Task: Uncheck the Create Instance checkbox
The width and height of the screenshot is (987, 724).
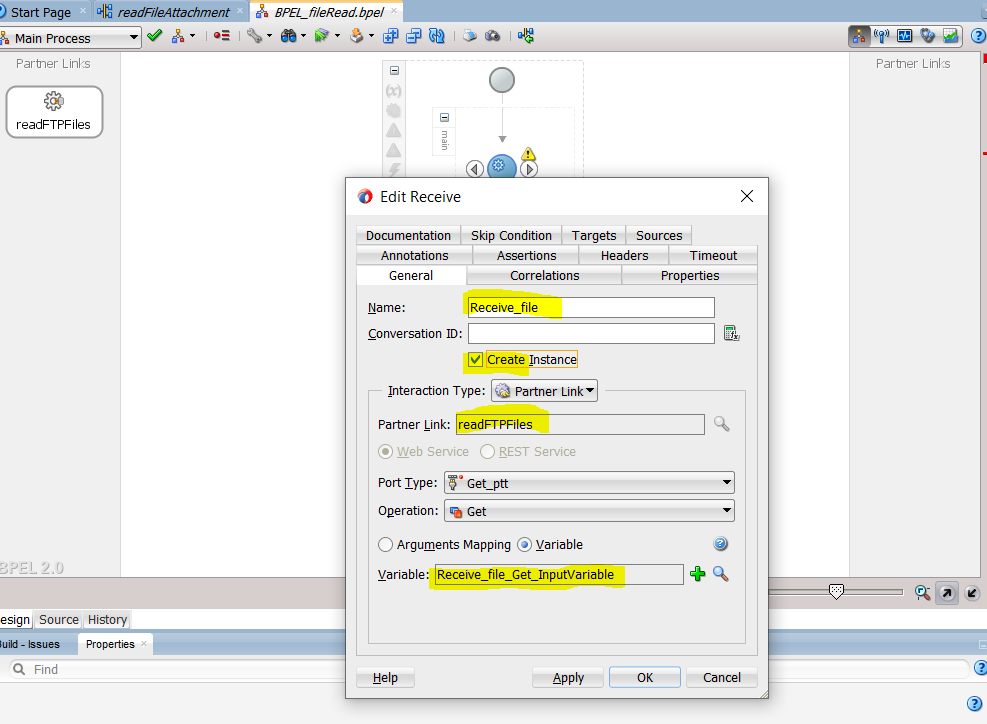Action: (x=476, y=359)
